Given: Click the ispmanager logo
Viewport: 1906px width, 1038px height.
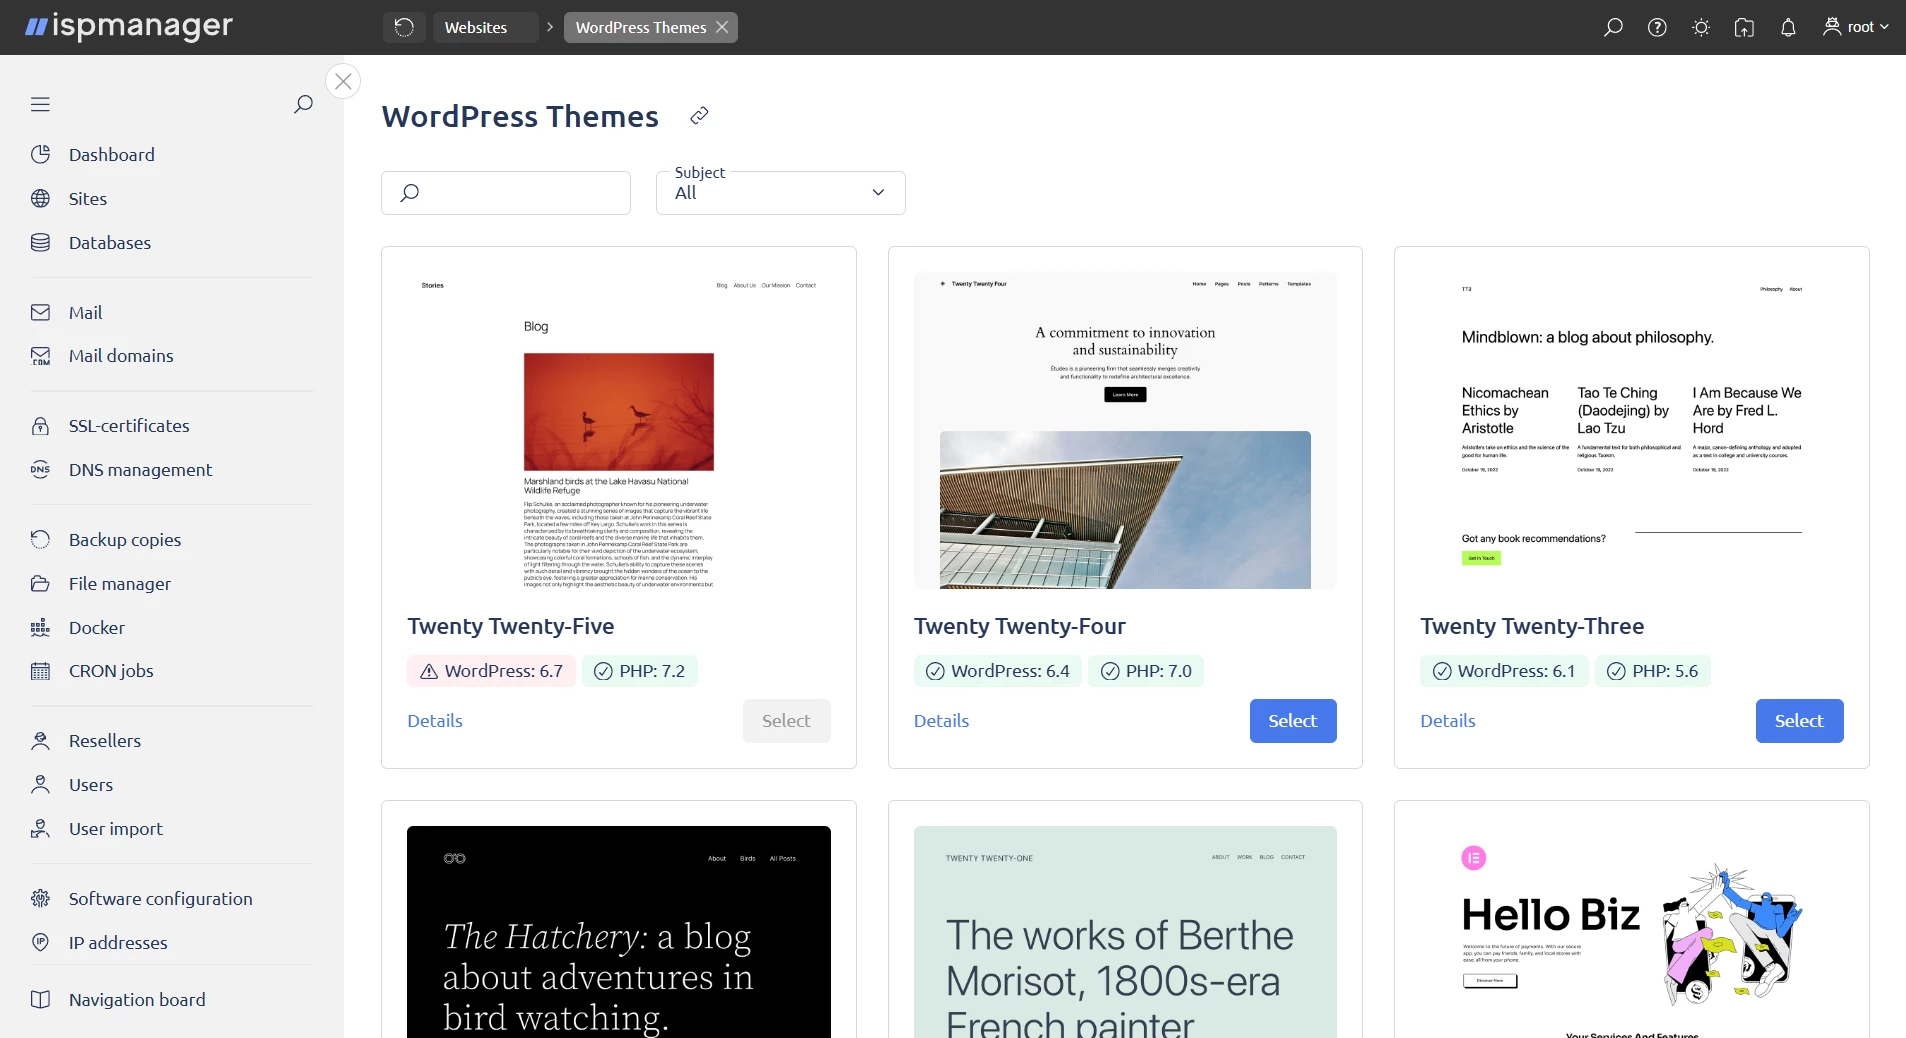Looking at the screenshot, I should point(129,26).
